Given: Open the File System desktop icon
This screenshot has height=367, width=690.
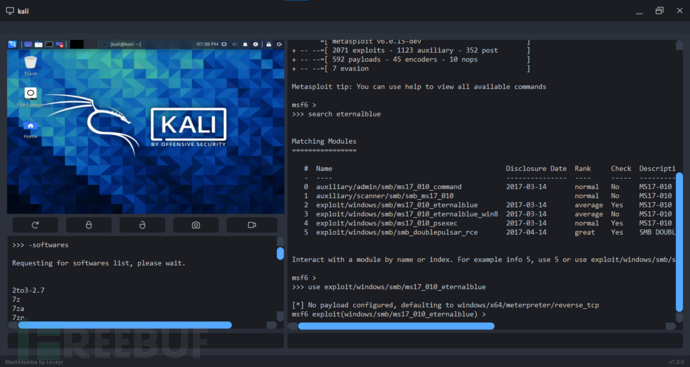Looking at the screenshot, I should click(x=30, y=97).
